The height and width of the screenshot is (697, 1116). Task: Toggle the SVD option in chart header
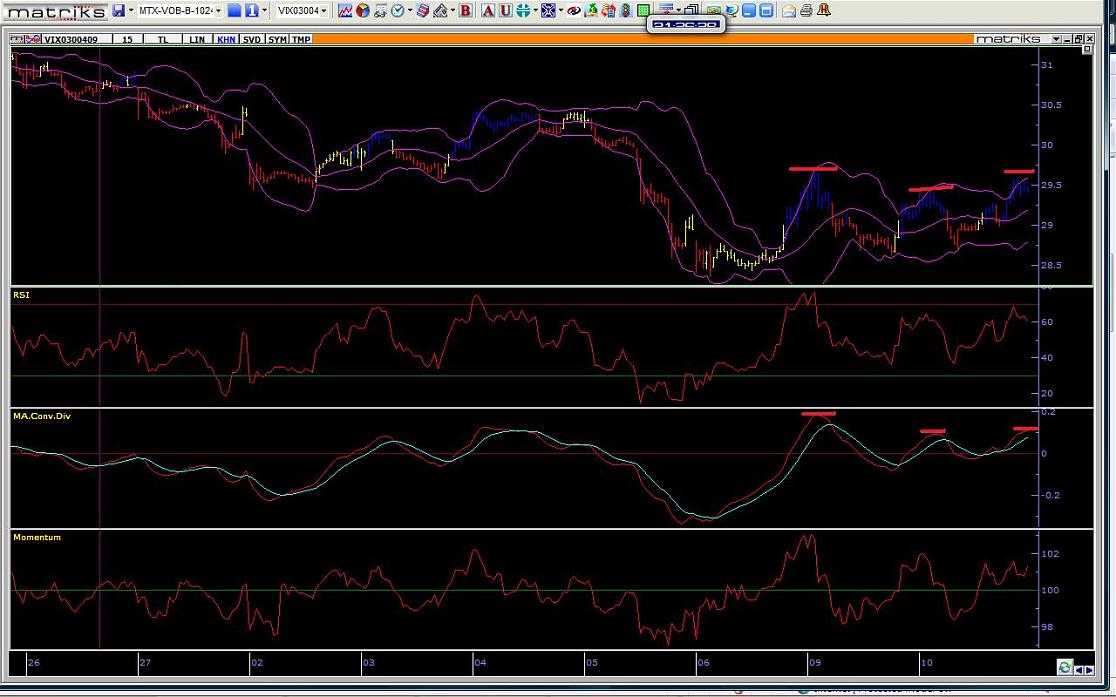point(251,39)
